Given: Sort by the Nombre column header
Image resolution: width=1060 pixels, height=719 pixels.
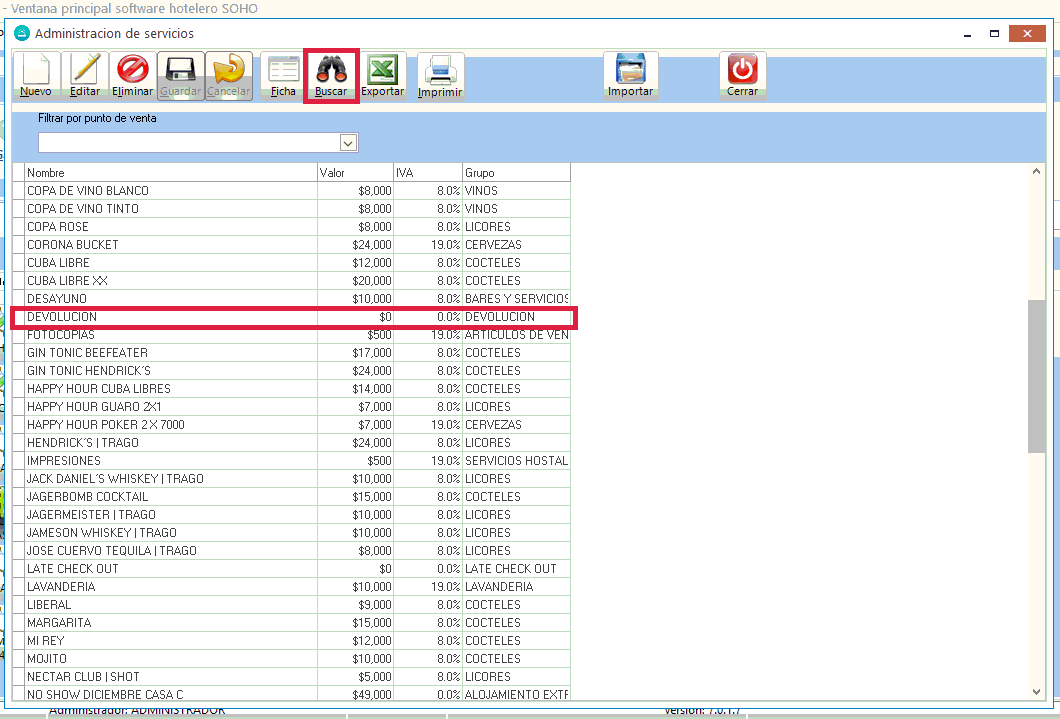Looking at the screenshot, I should click(x=170, y=173).
